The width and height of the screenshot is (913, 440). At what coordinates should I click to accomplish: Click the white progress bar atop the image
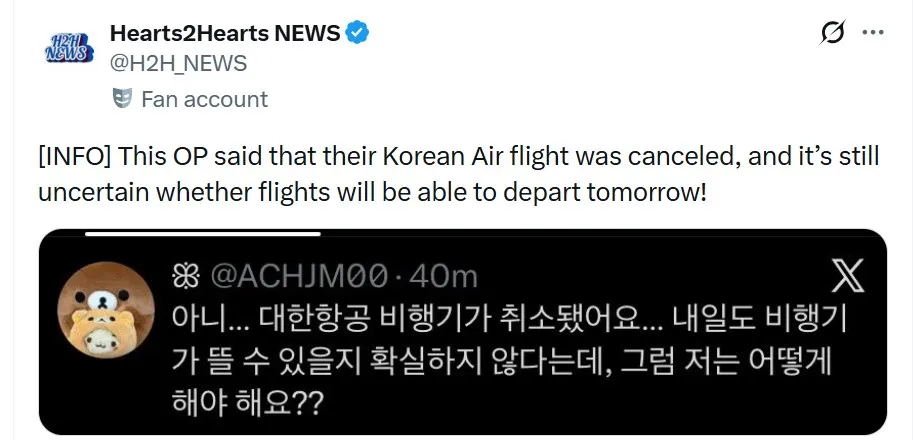click(203, 234)
